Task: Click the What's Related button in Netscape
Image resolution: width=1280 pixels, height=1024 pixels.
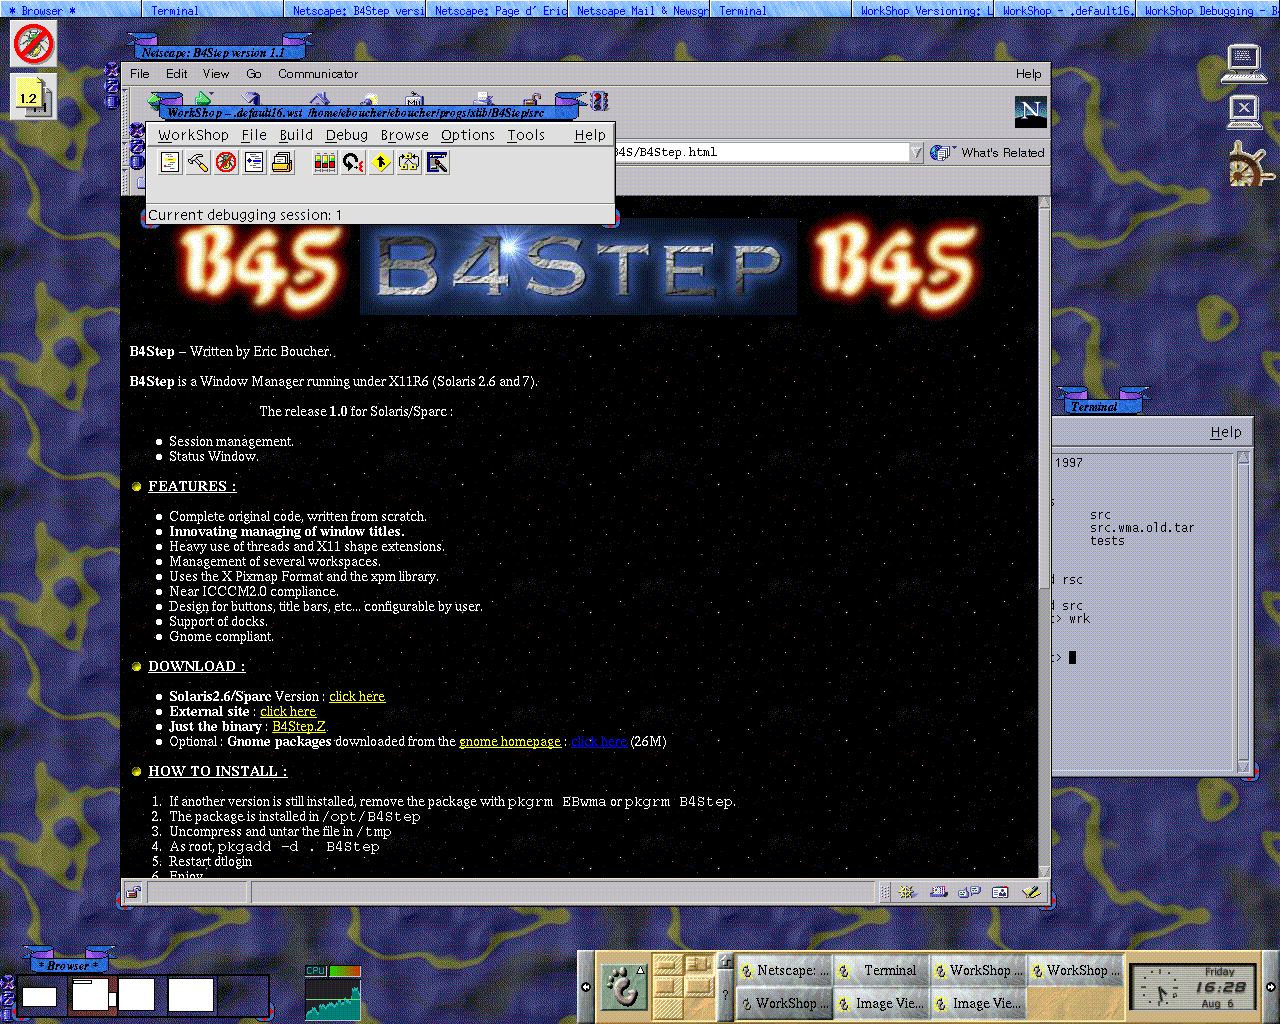Action: pyautogui.click(x=987, y=152)
